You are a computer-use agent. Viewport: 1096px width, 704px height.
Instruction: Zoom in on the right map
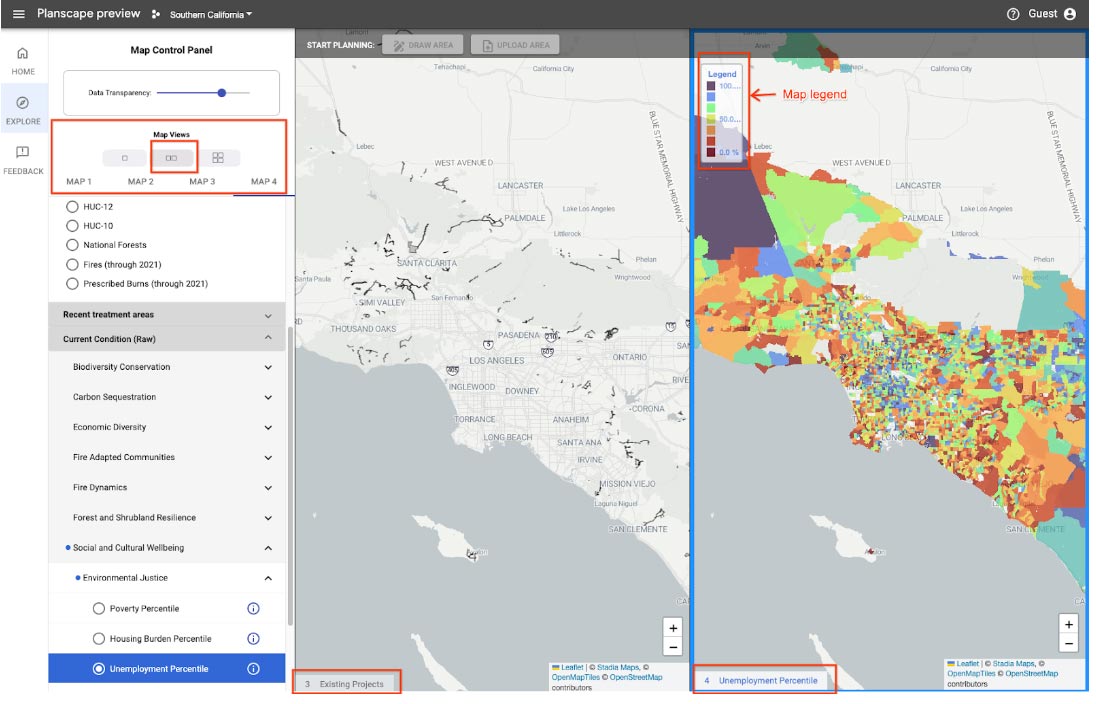point(1069,624)
